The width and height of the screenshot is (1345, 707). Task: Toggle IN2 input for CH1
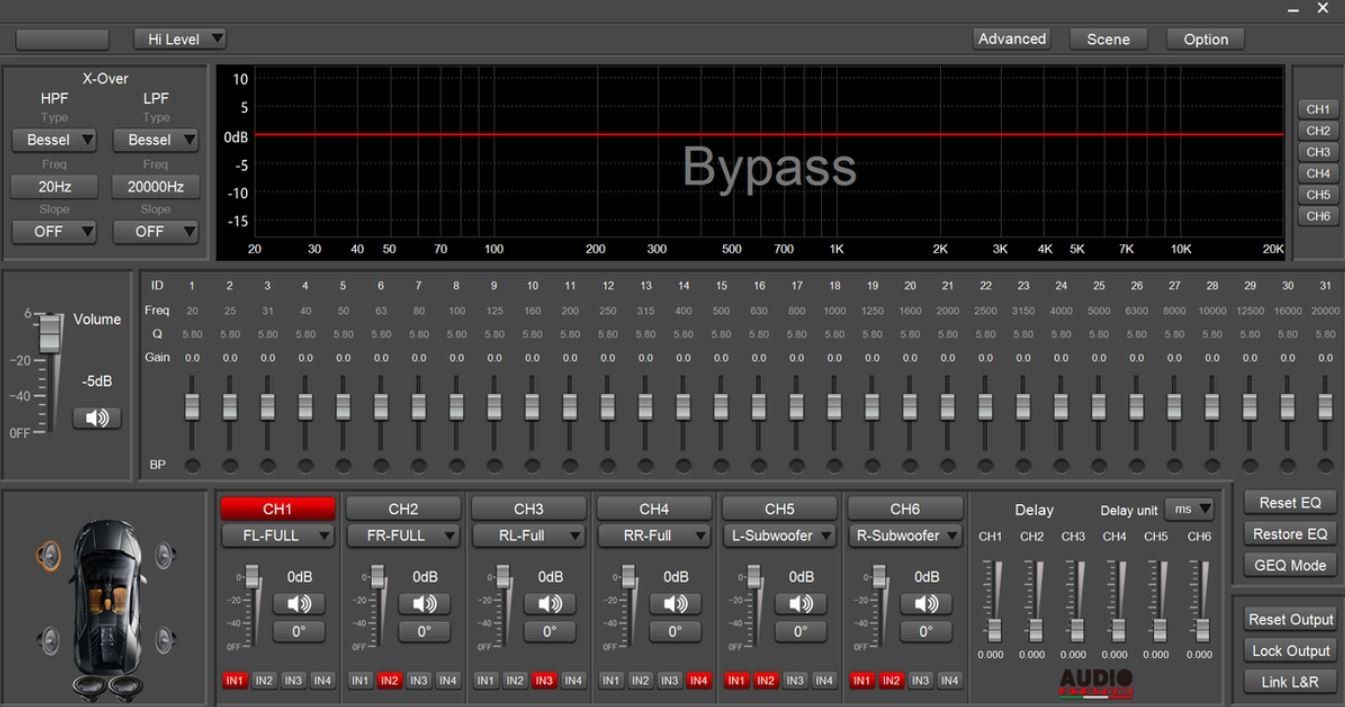pos(264,680)
